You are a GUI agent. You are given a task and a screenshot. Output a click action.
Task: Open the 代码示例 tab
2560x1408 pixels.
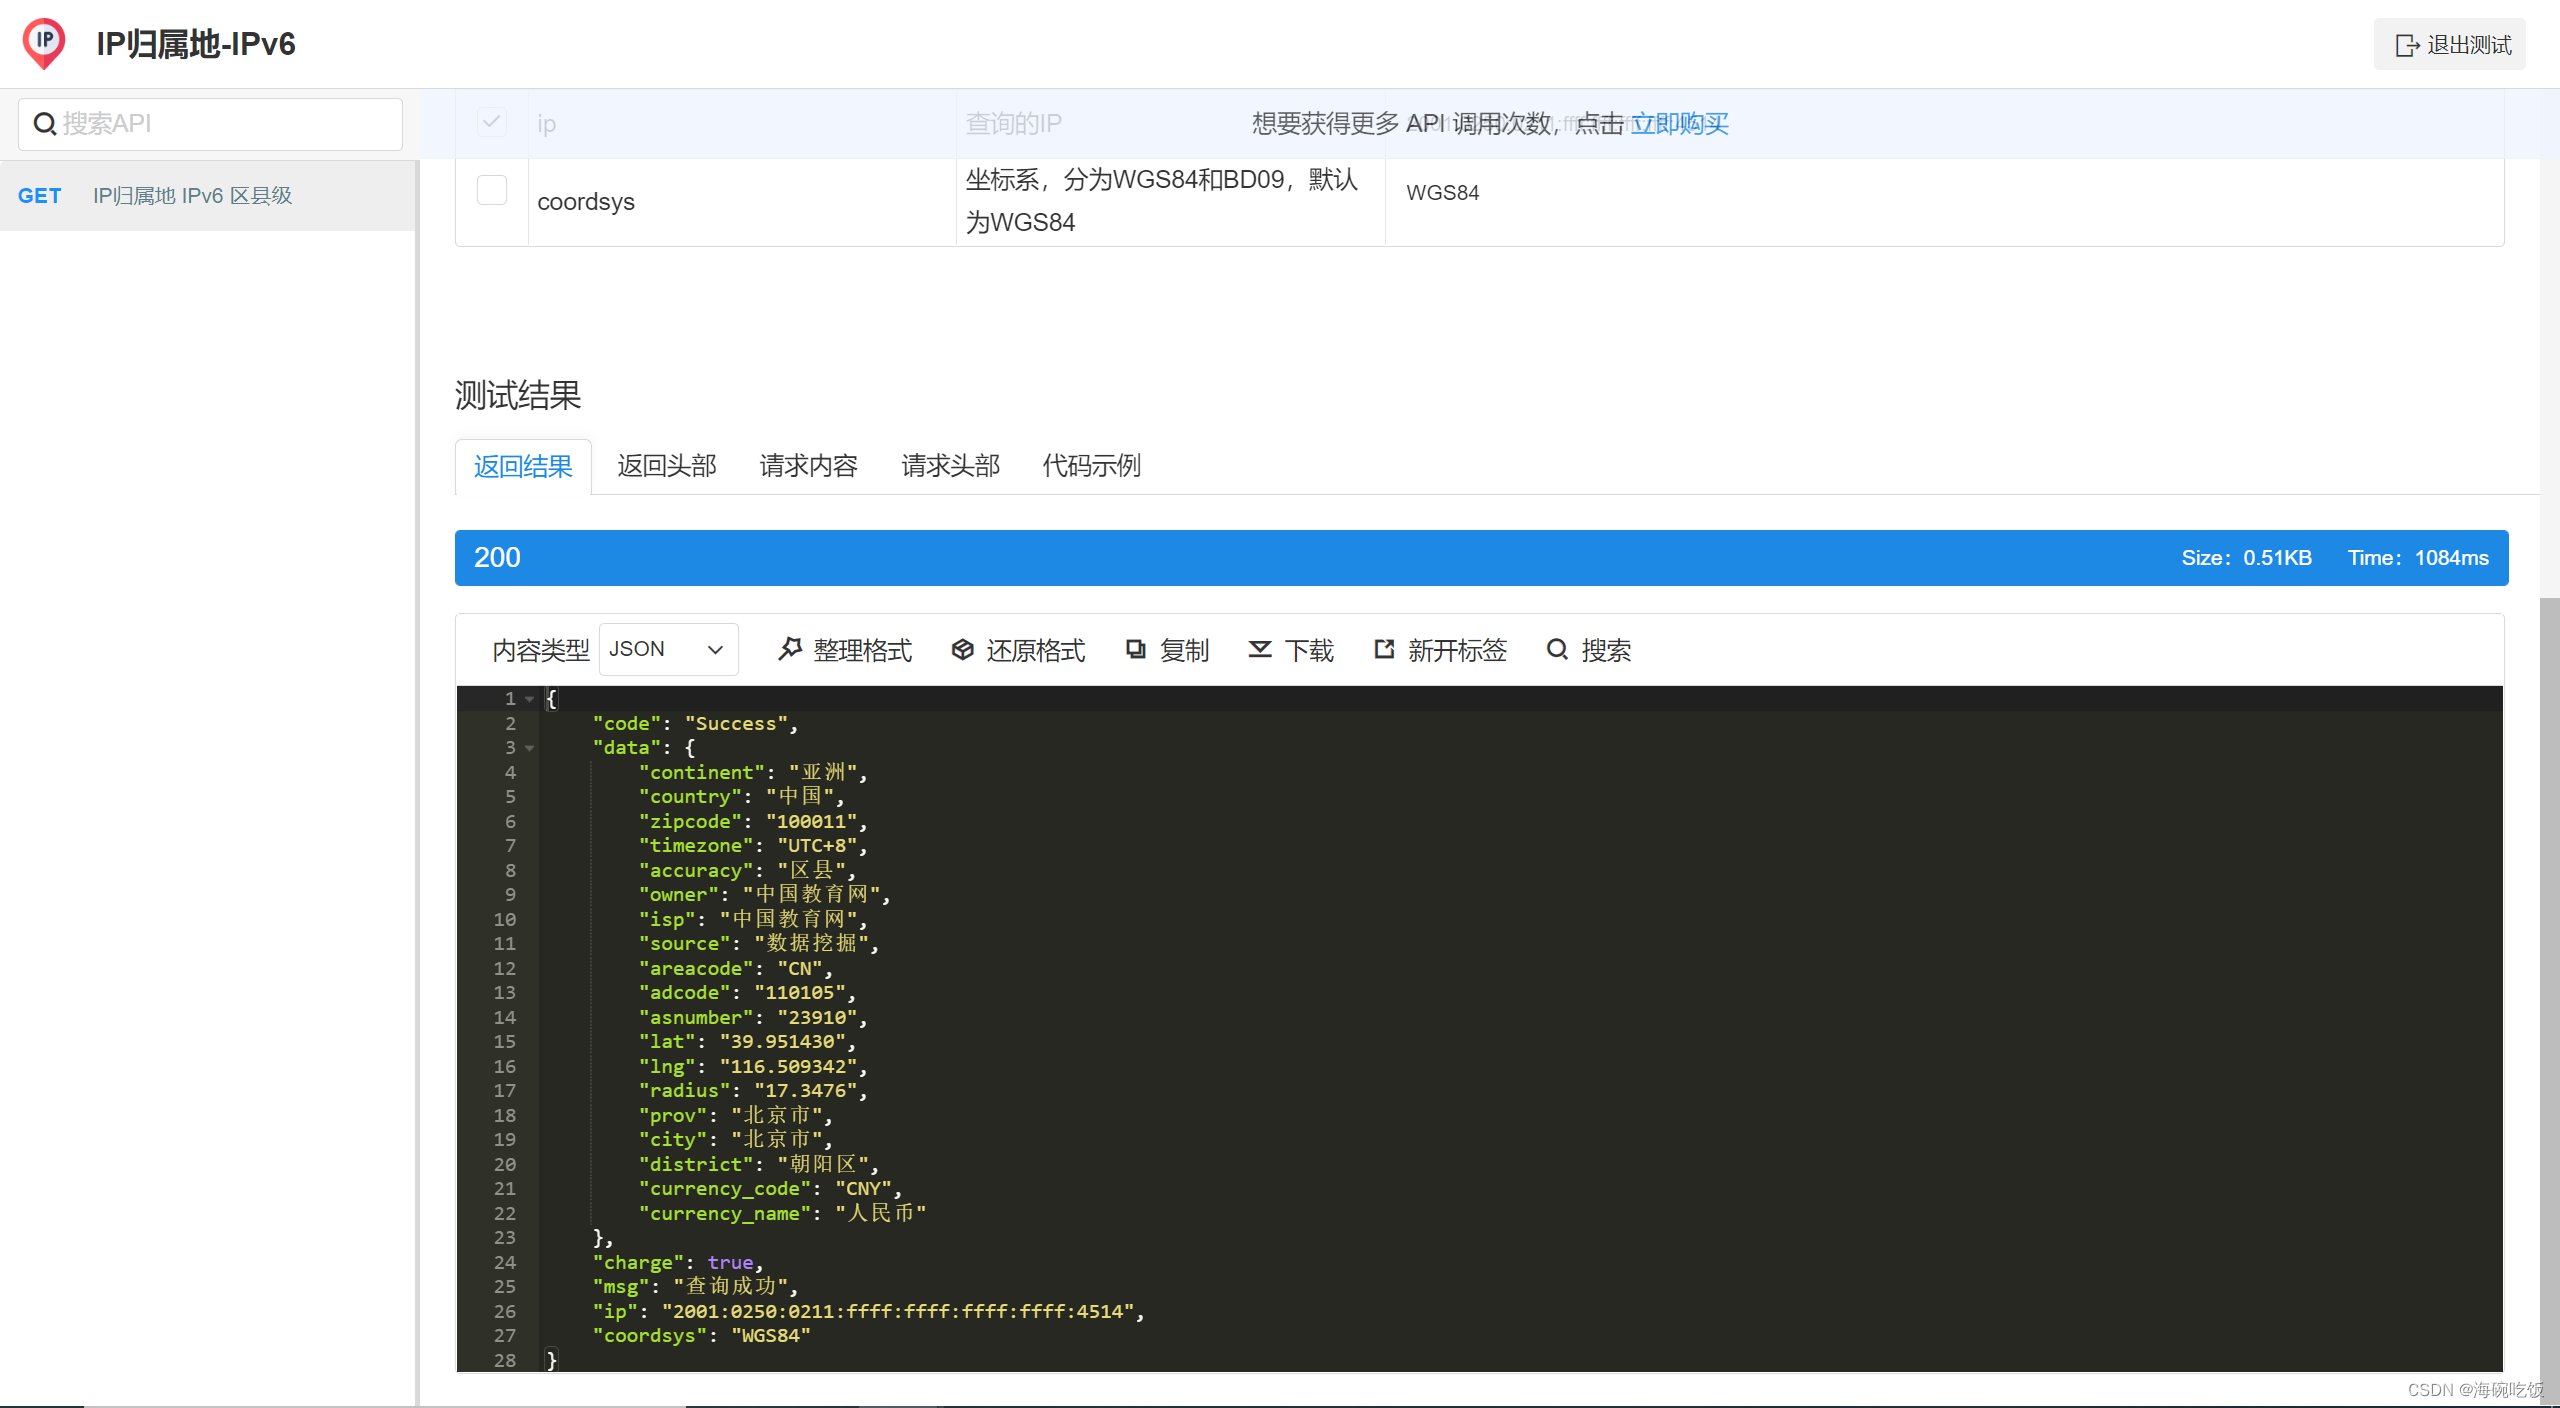1091,465
